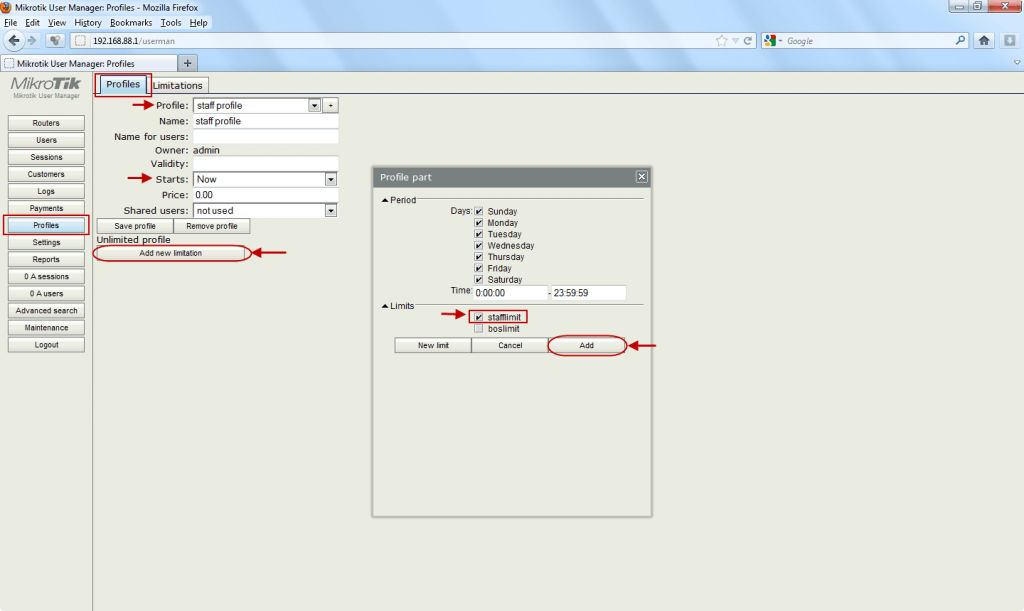Open the URL history dropdown arrow
This screenshot has width=1024, height=611.
[735, 40]
